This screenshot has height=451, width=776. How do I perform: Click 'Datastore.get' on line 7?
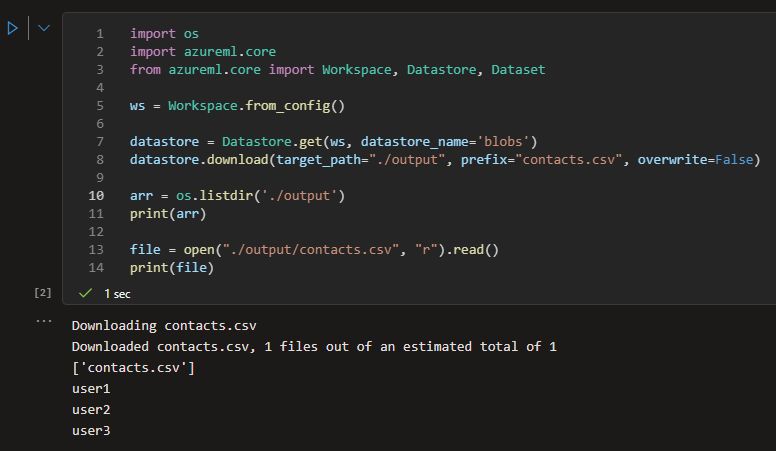pyautogui.click(x=272, y=142)
